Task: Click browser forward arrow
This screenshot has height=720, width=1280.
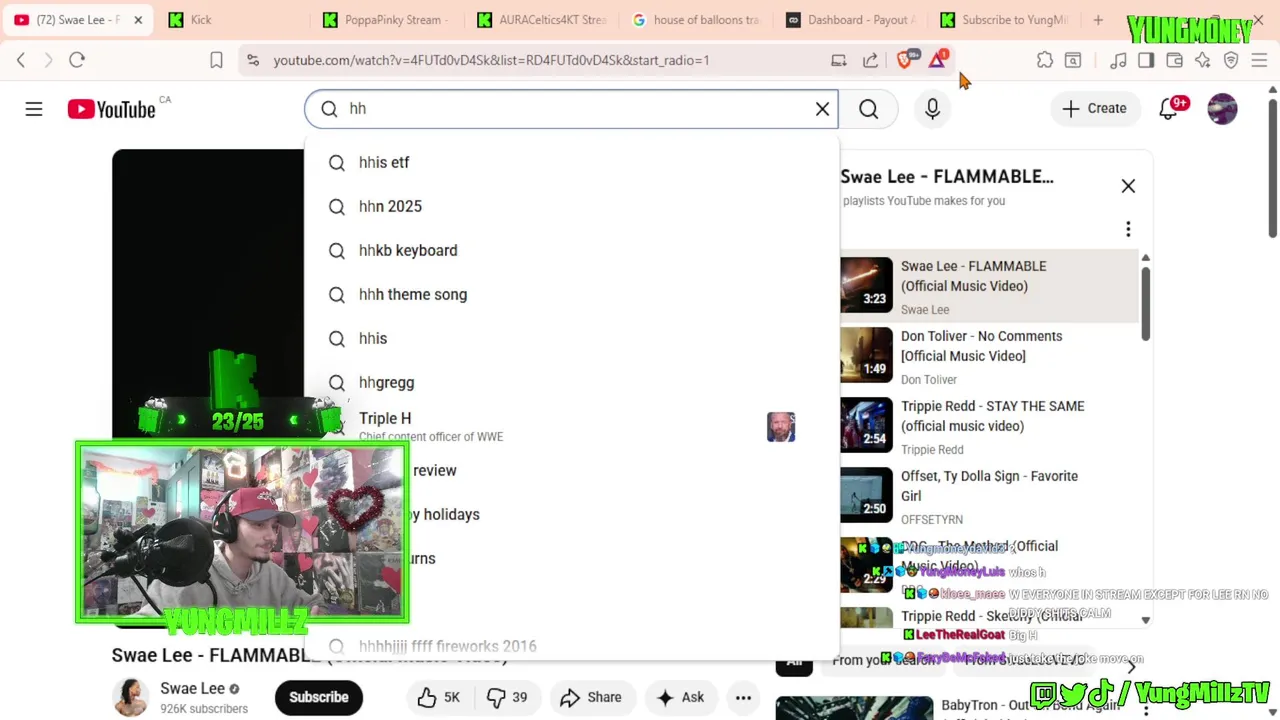Action: [x=48, y=60]
